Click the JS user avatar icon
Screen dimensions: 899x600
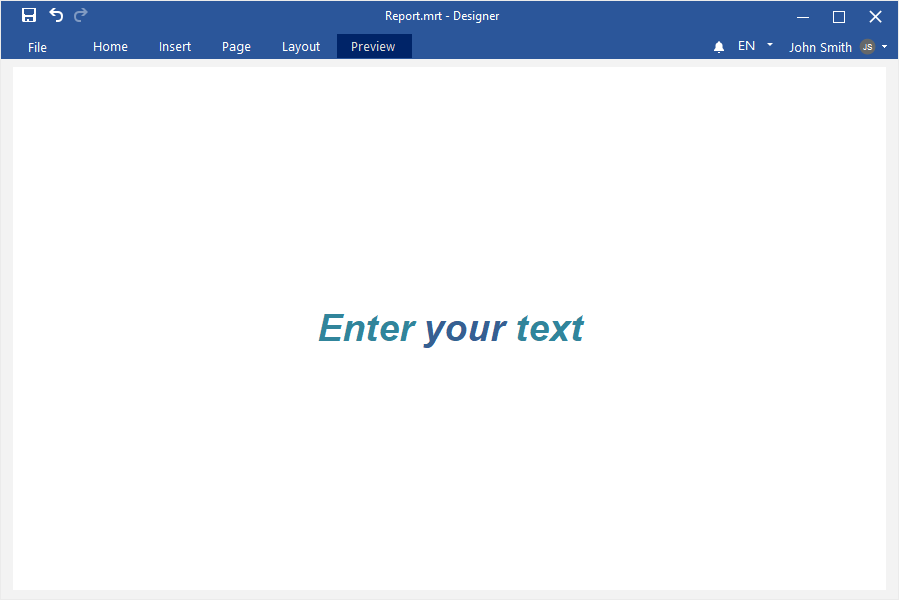(867, 47)
